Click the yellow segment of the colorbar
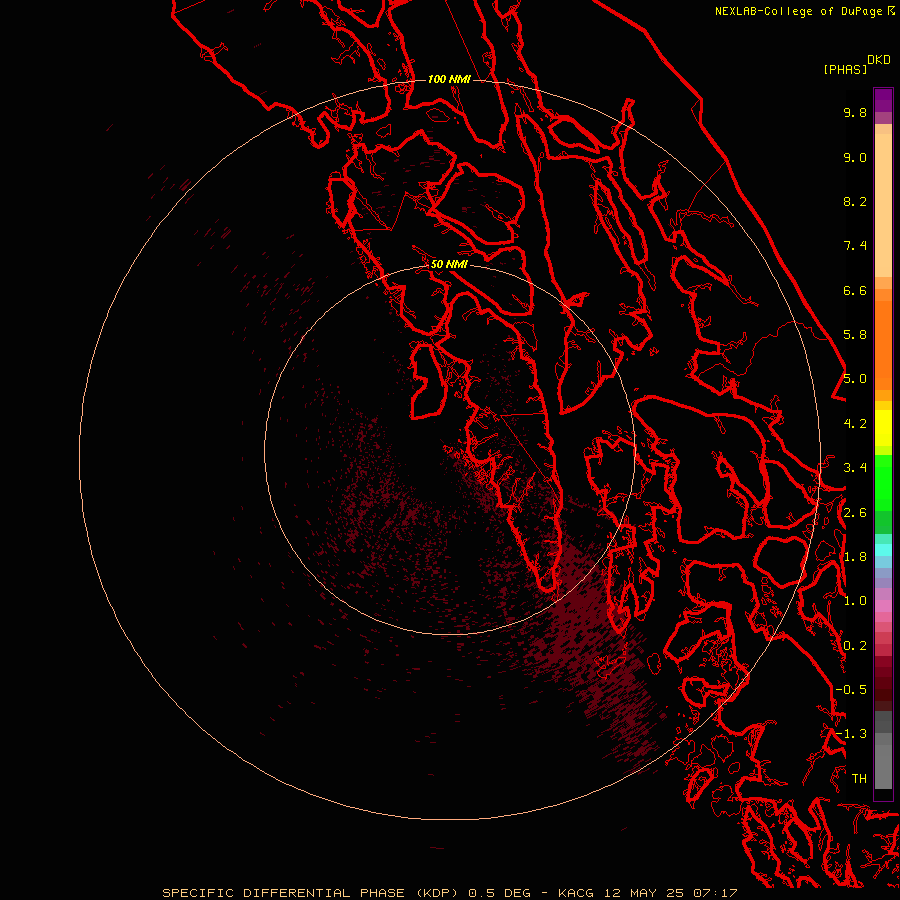 tap(883, 428)
